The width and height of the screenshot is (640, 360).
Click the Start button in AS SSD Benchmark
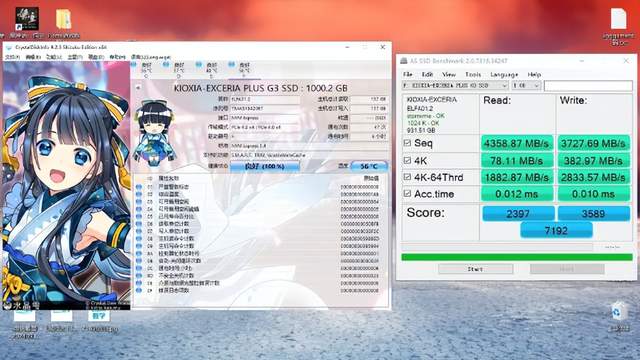(476, 269)
